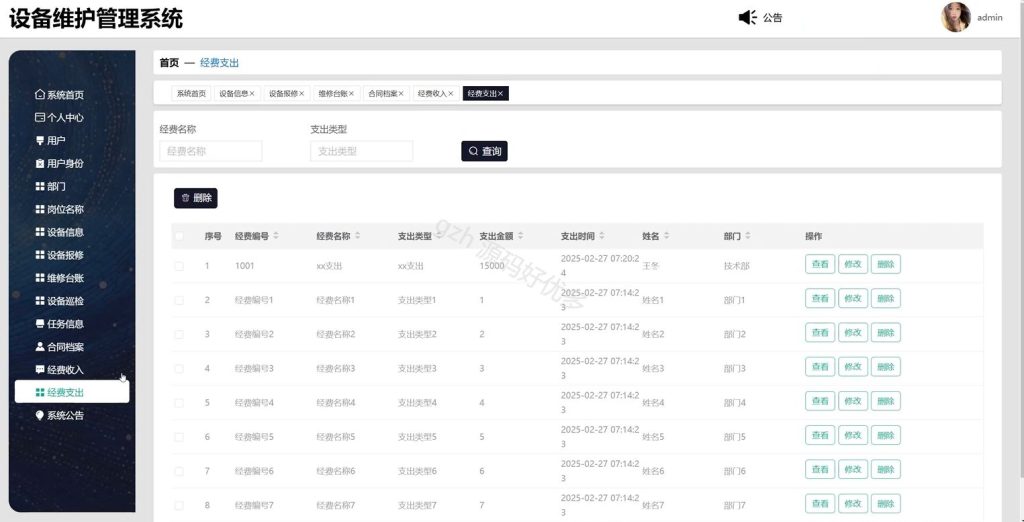Toggle the select-all checkbox in table header
Viewport: 1024px width, 522px height.
(x=179, y=236)
